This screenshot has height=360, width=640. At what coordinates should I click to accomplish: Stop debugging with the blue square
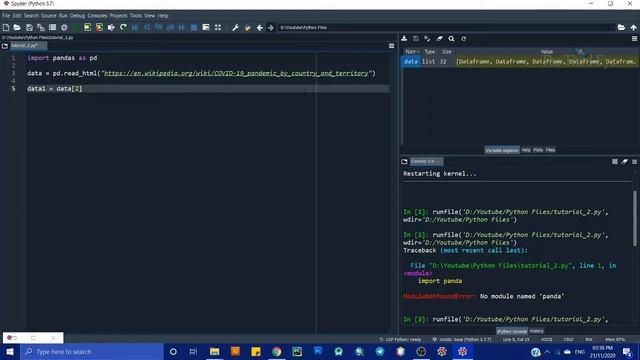[194, 27]
